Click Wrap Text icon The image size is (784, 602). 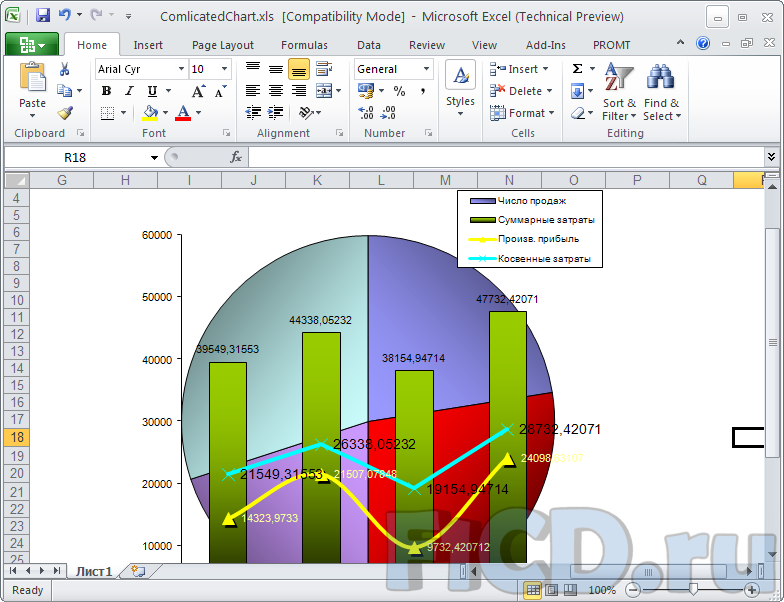click(324, 68)
